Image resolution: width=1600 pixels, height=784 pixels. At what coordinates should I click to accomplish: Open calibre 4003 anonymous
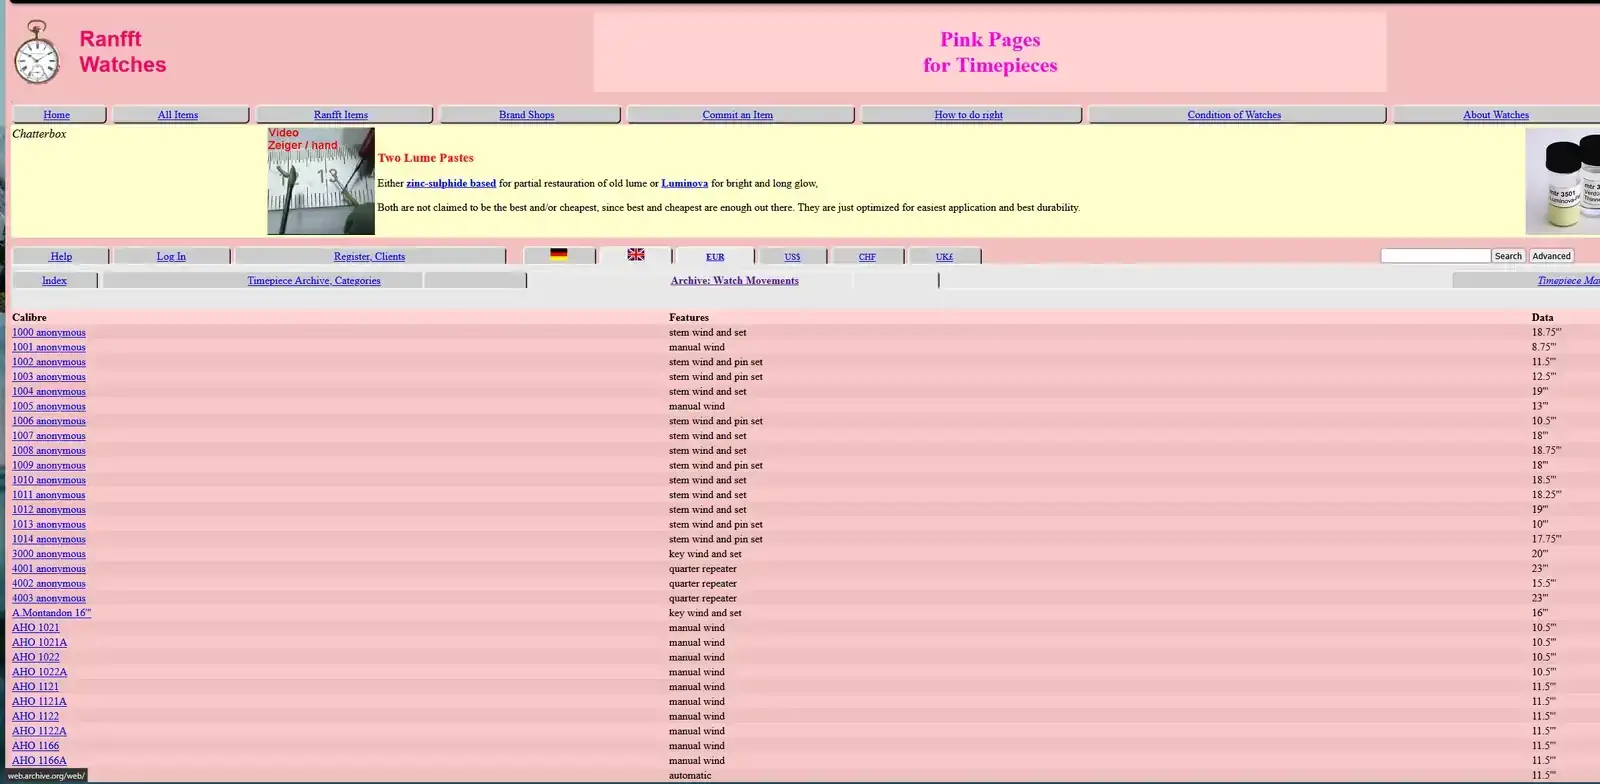49,598
